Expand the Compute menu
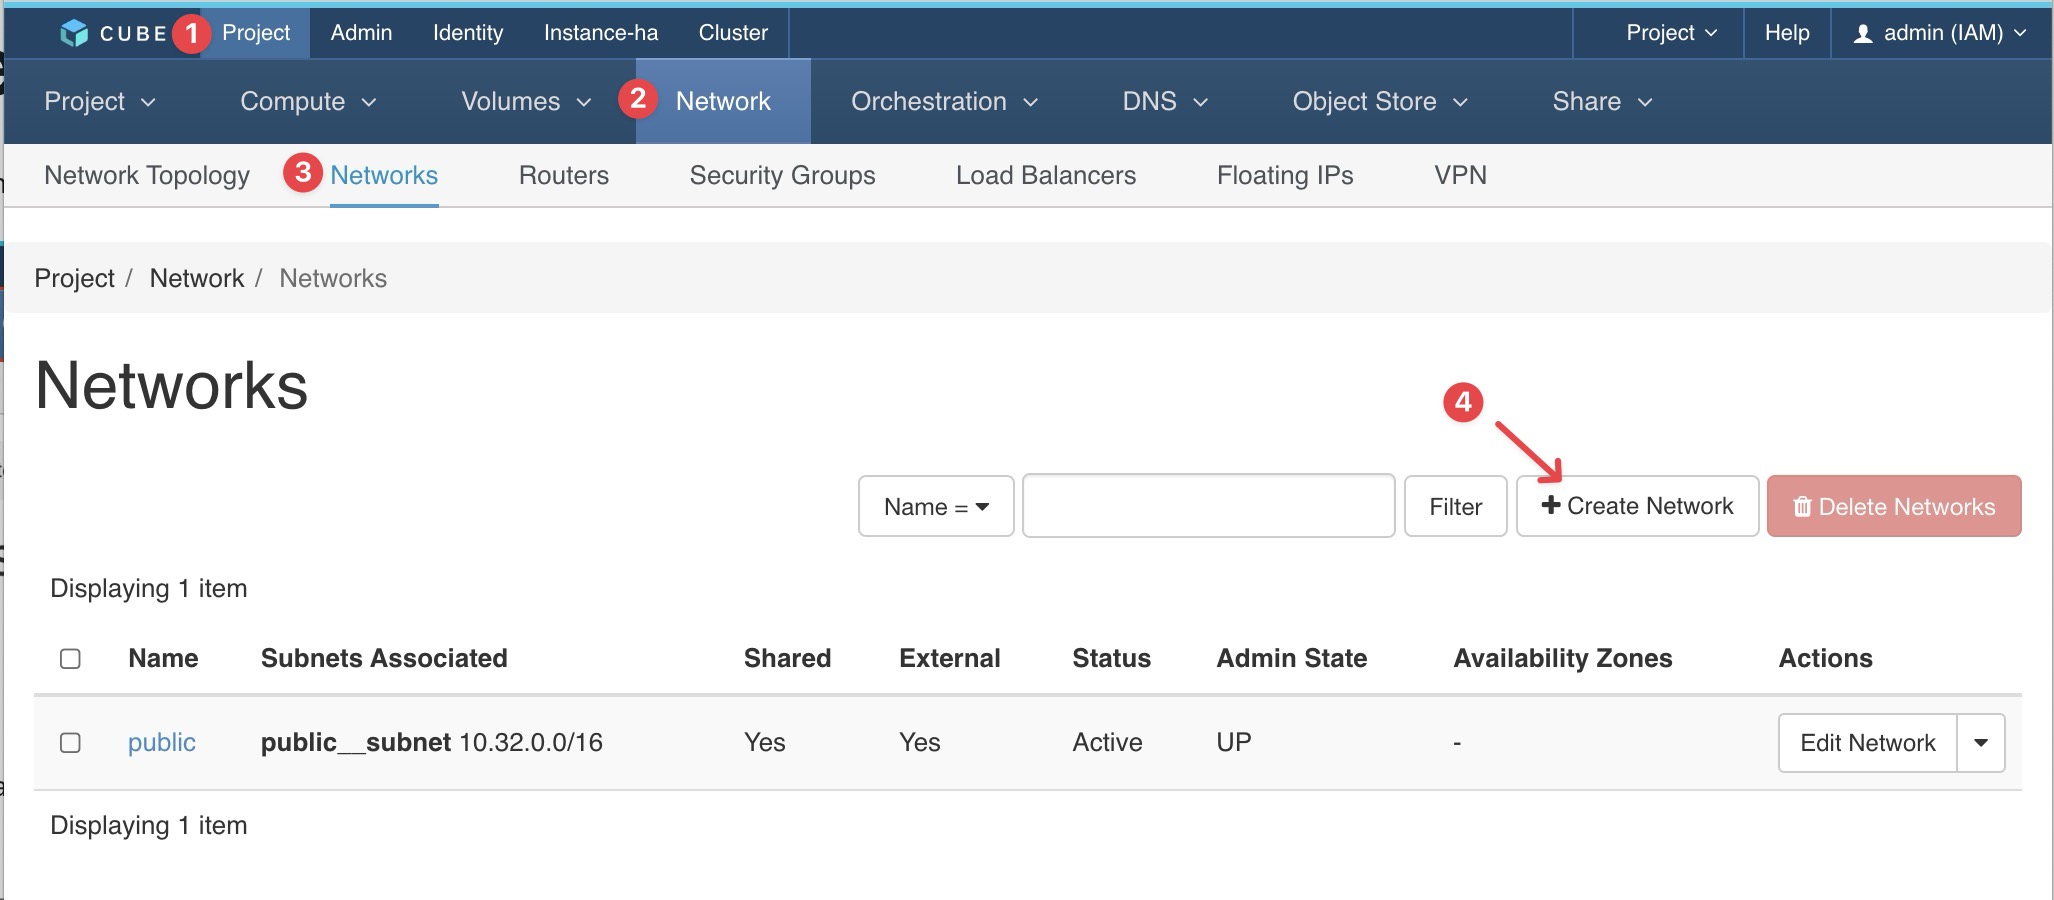 point(308,101)
